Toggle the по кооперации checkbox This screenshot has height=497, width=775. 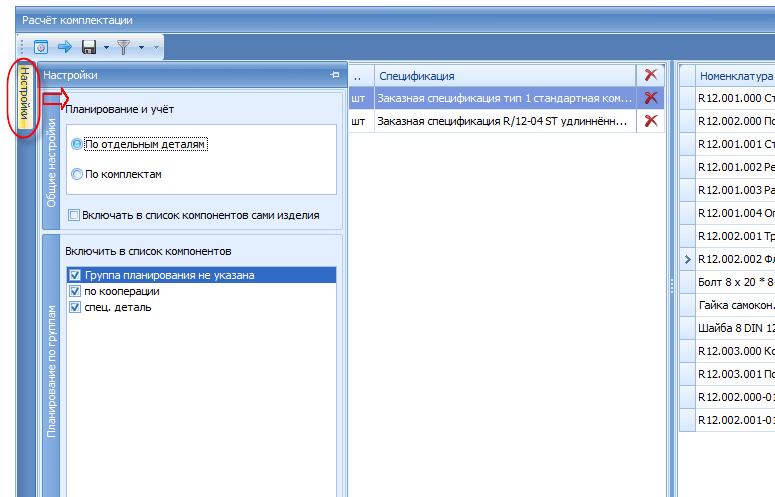tap(75, 291)
